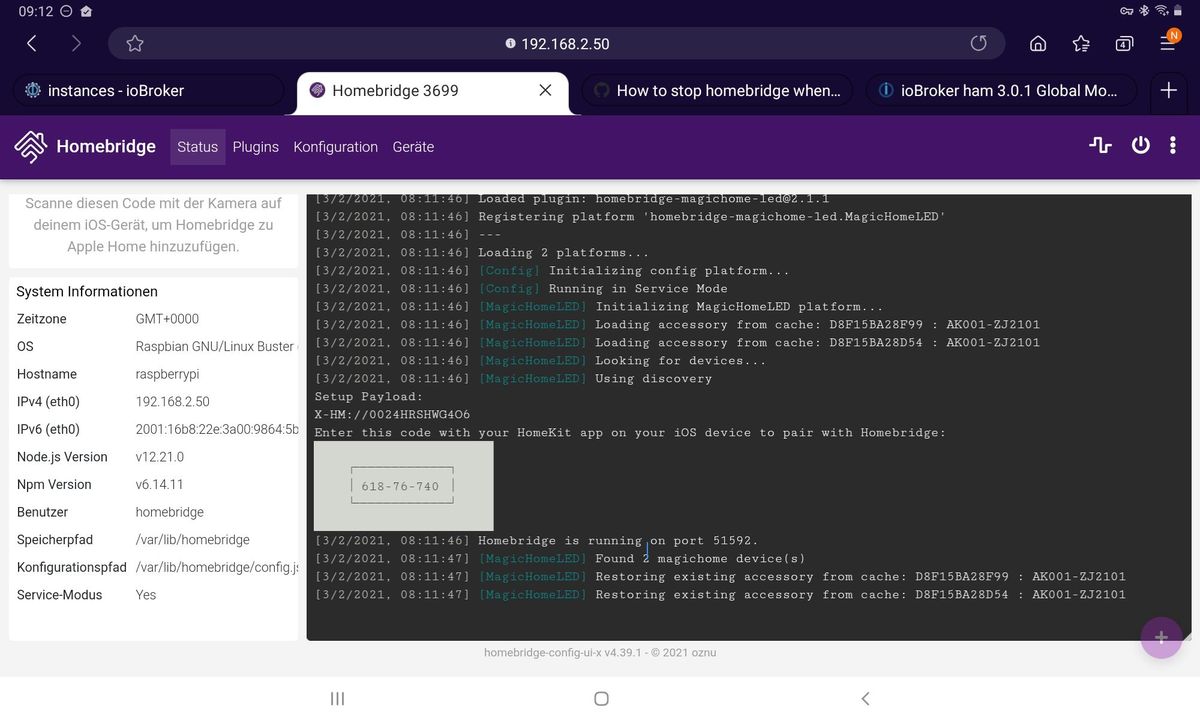Viewport: 1200px width, 720px height.
Task: Open the Konfiguration page
Action: pyautogui.click(x=335, y=146)
